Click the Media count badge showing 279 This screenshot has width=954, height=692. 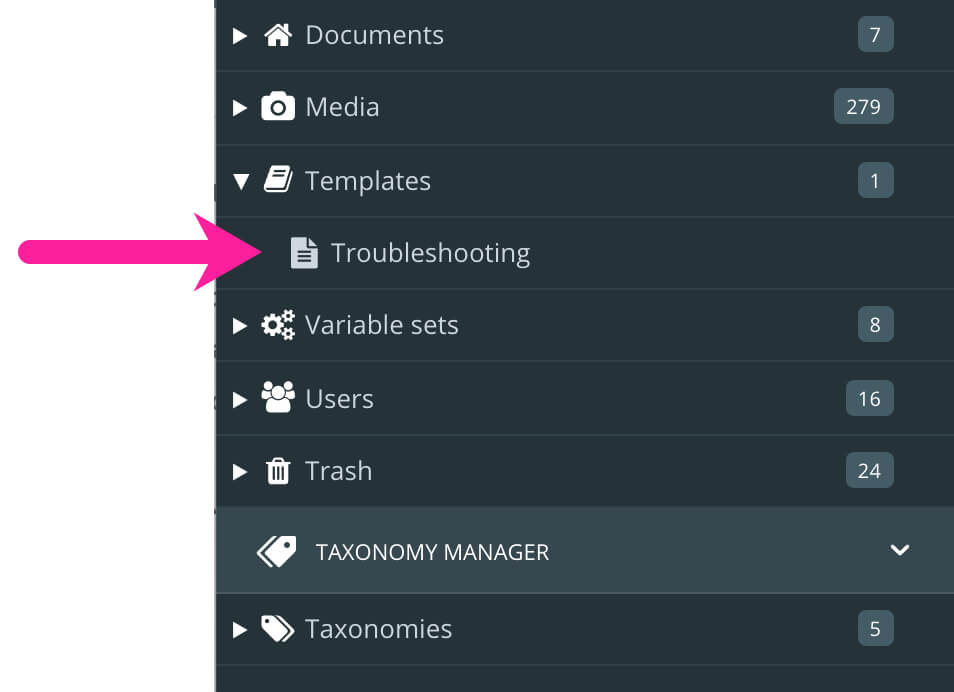pyautogui.click(x=862, y=106)
